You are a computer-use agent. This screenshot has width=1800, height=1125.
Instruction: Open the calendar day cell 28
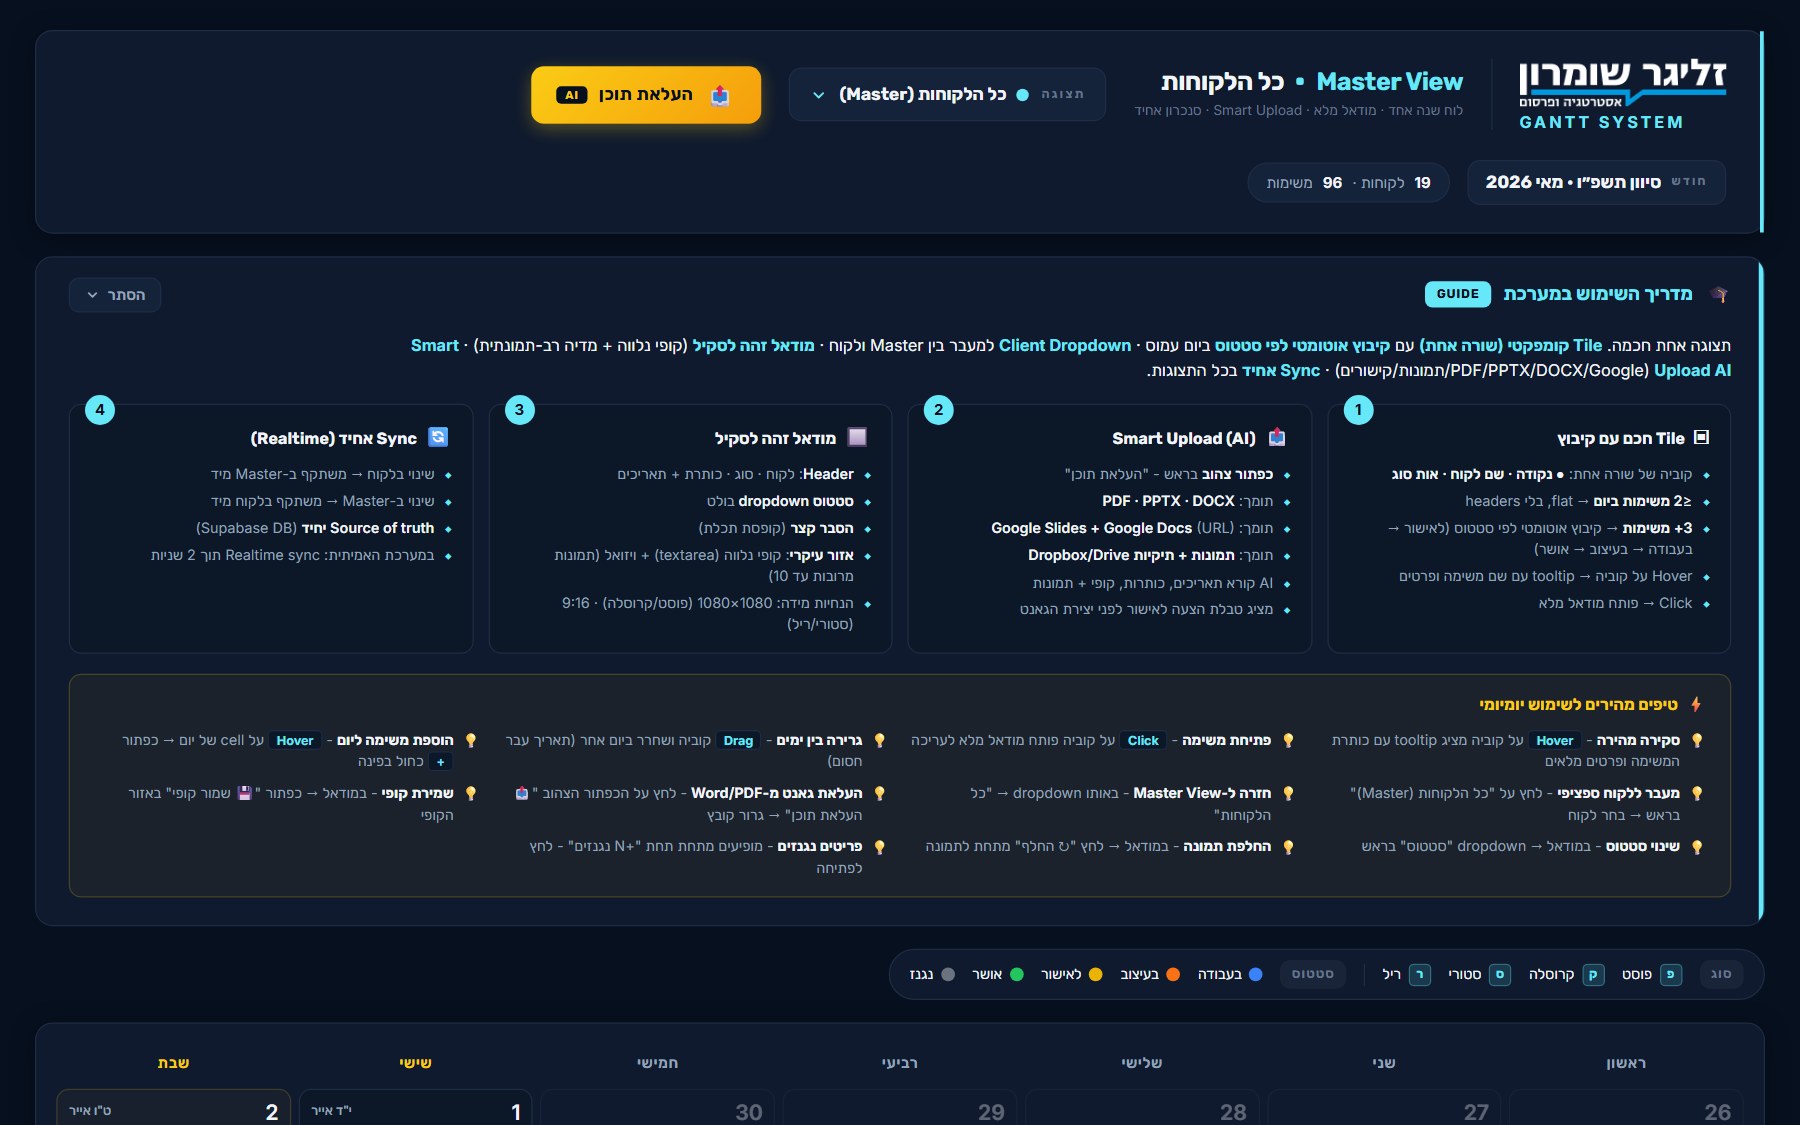1142,1108
